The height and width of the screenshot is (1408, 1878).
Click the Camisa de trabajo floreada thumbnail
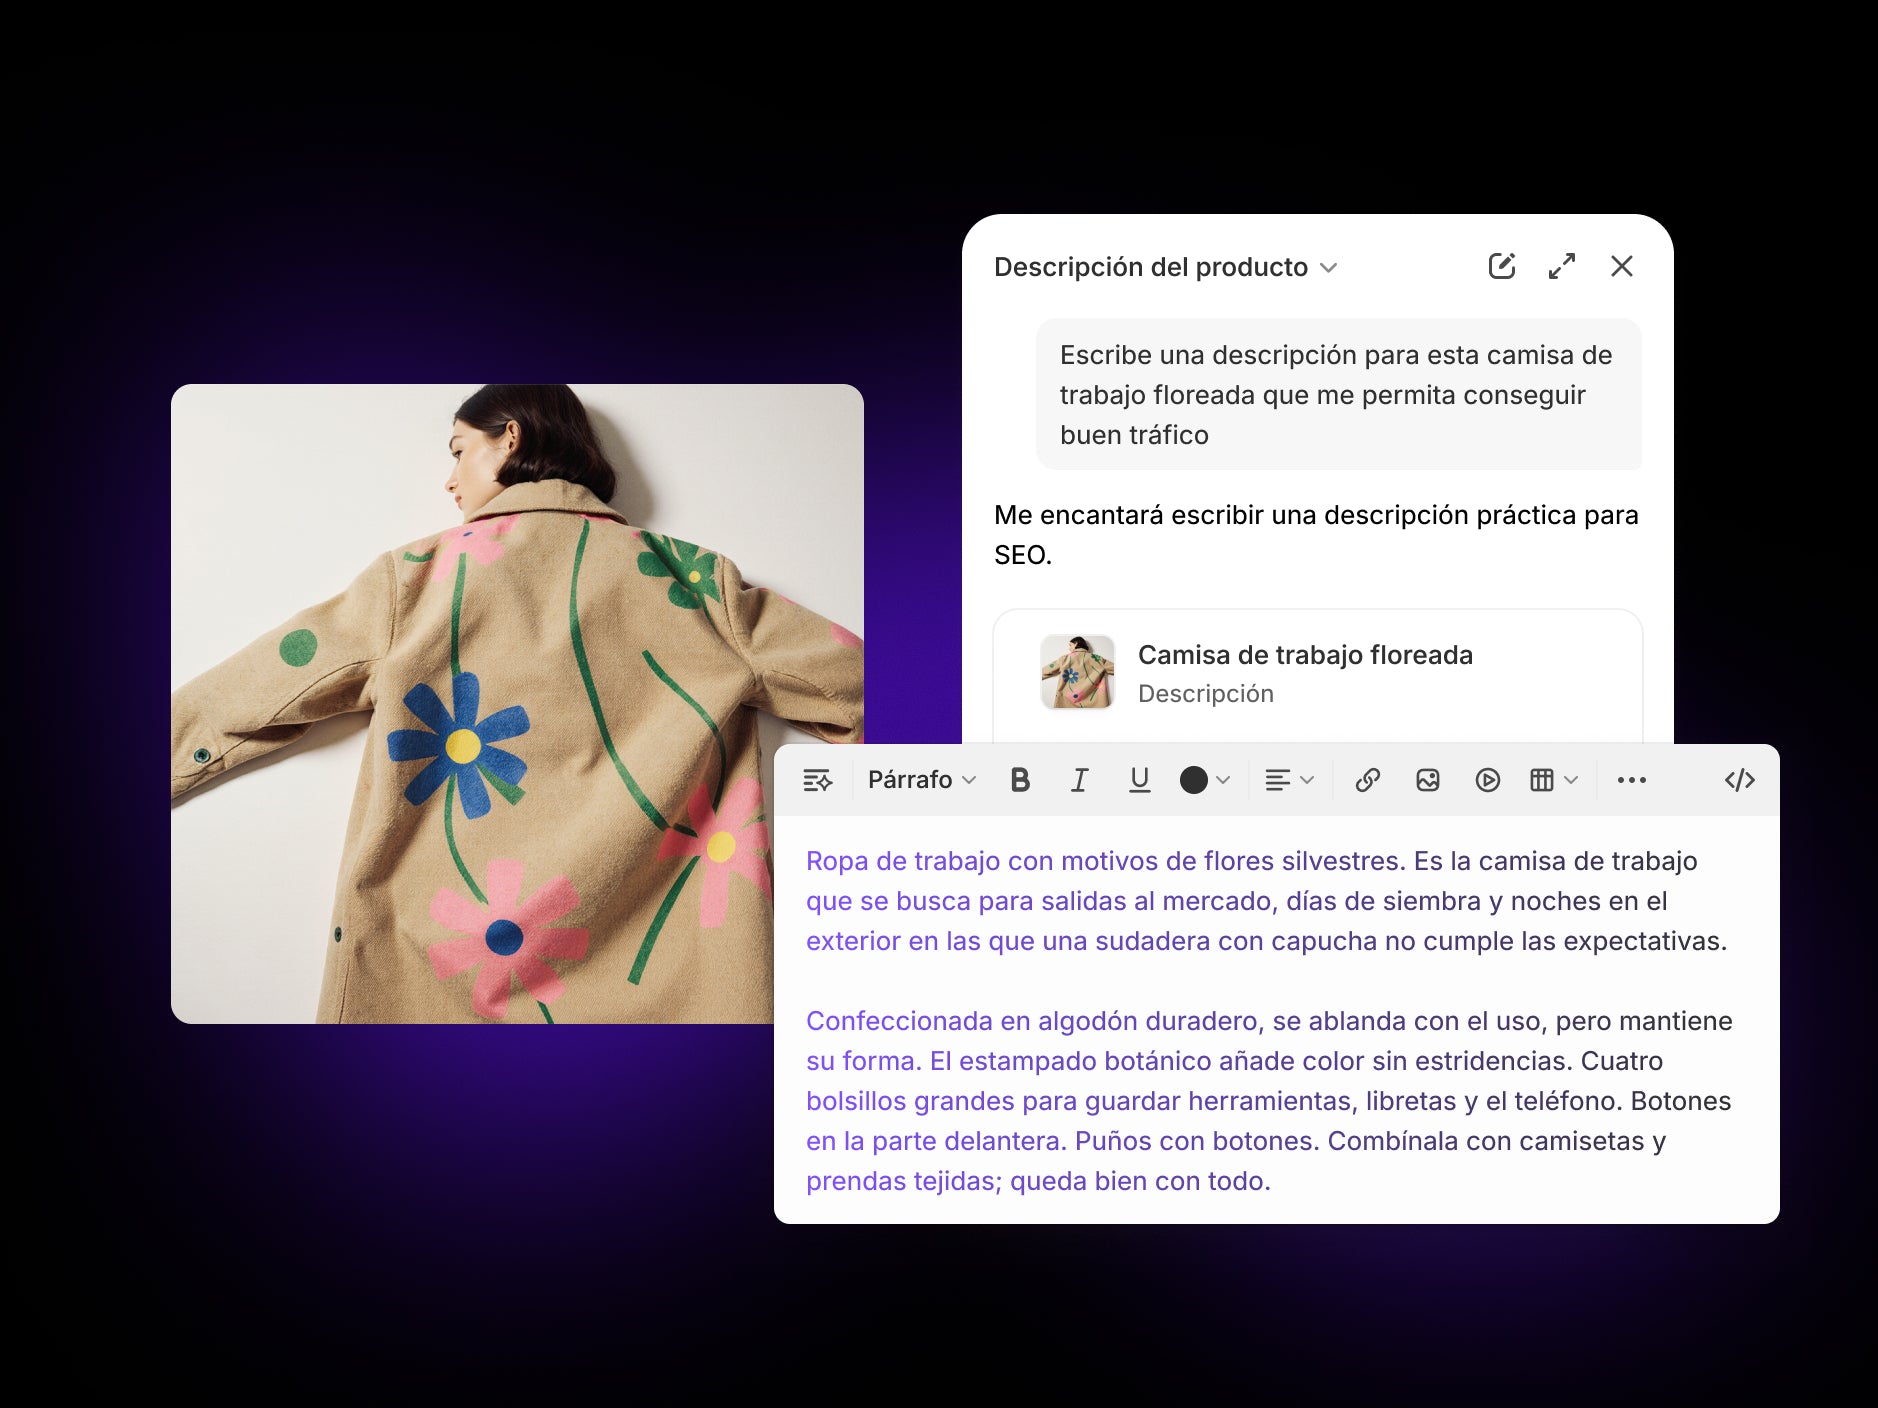click(1078, 672)
